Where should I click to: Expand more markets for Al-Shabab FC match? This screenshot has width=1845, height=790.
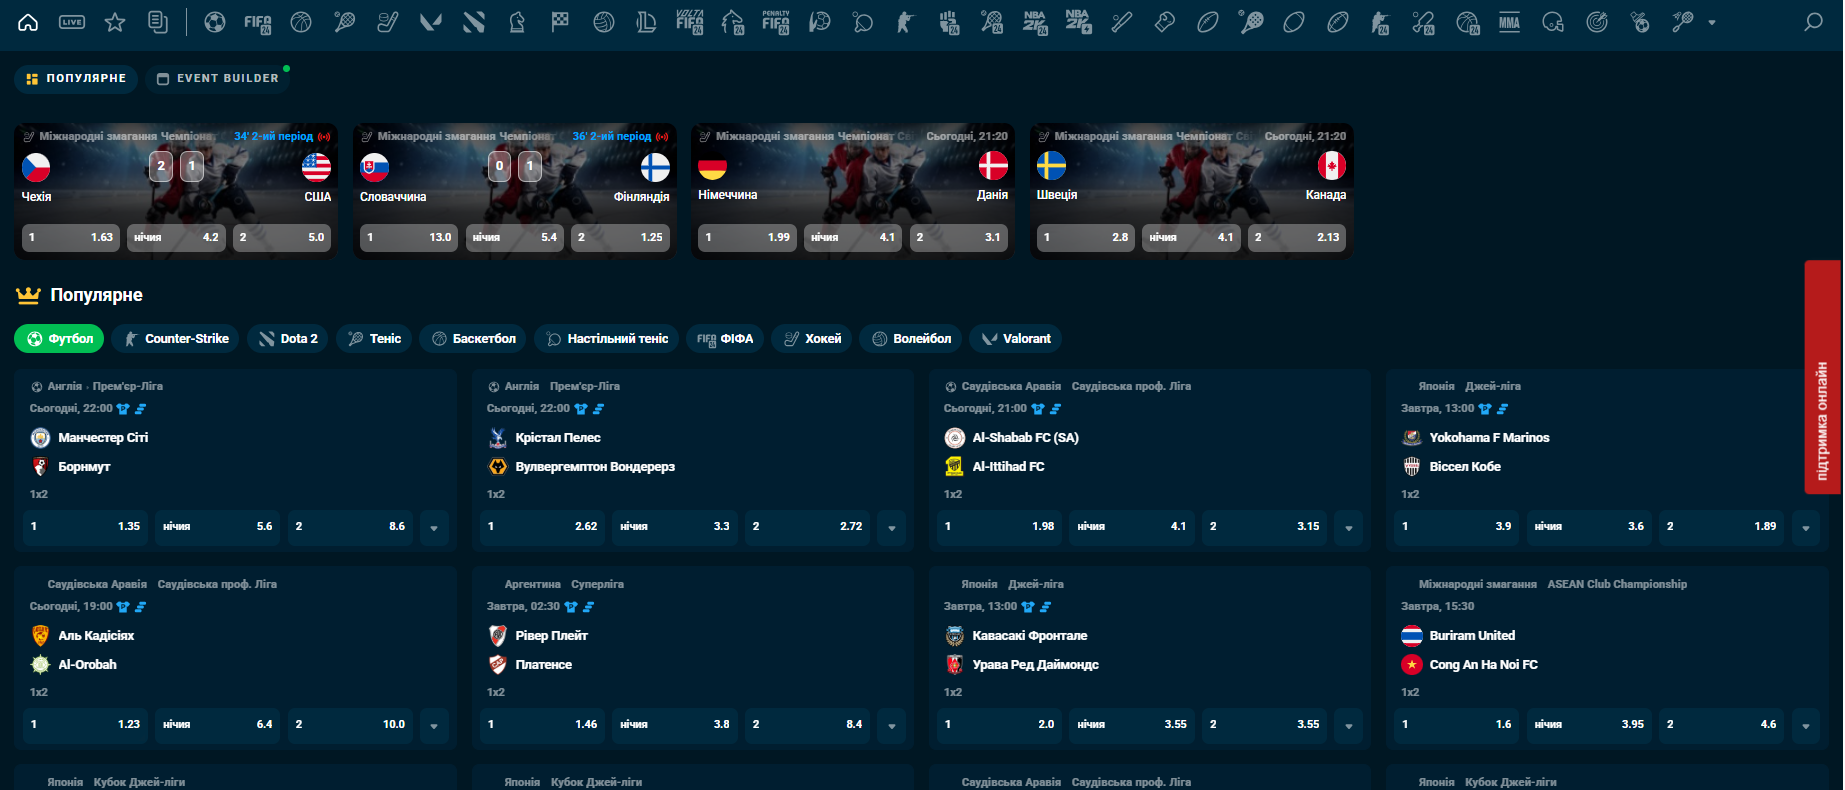click(x=1348, y=527)
